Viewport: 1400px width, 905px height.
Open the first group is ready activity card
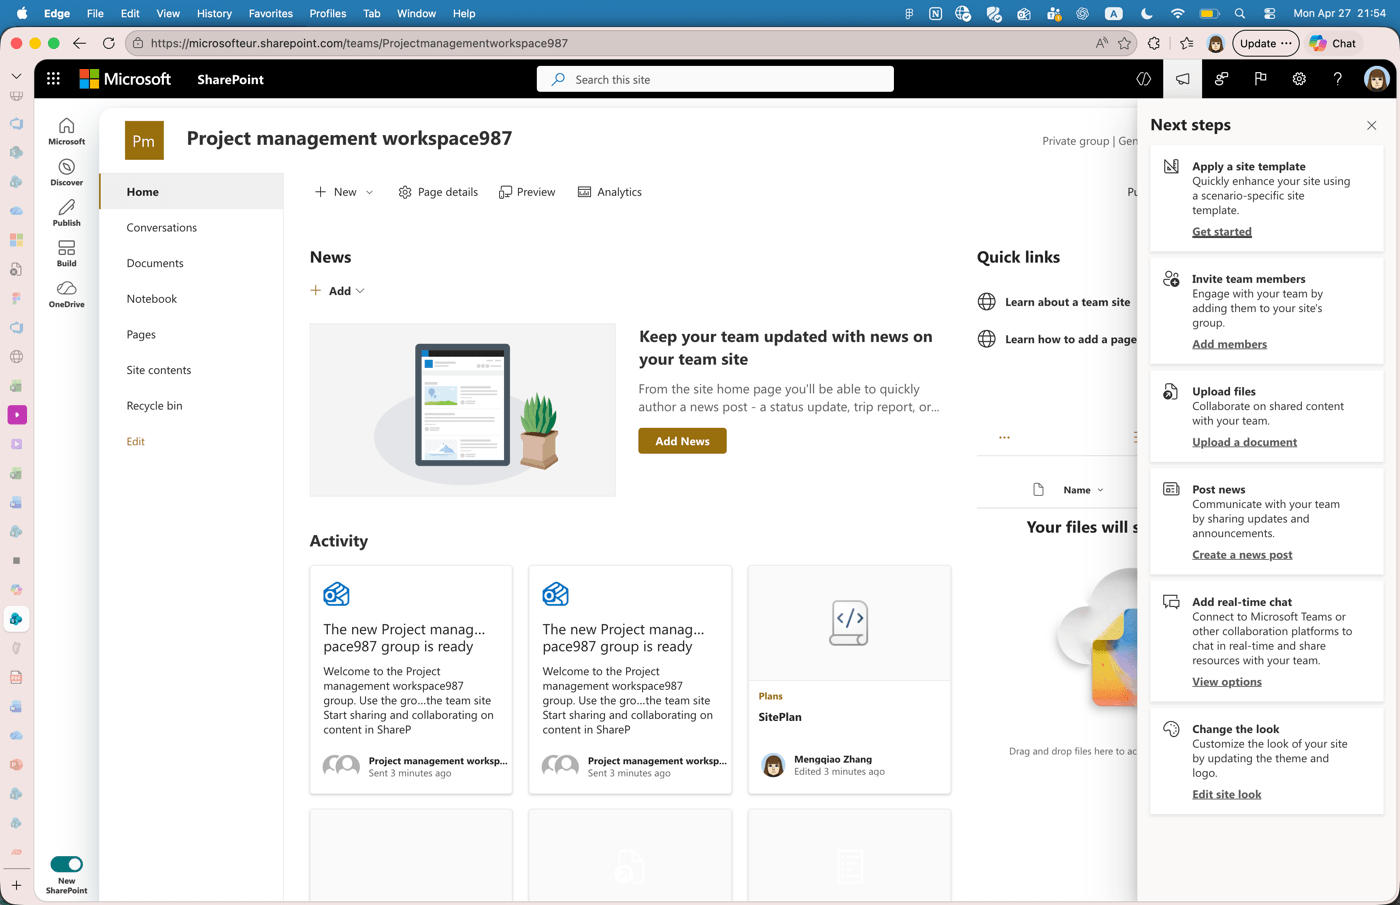click(411, 680)
